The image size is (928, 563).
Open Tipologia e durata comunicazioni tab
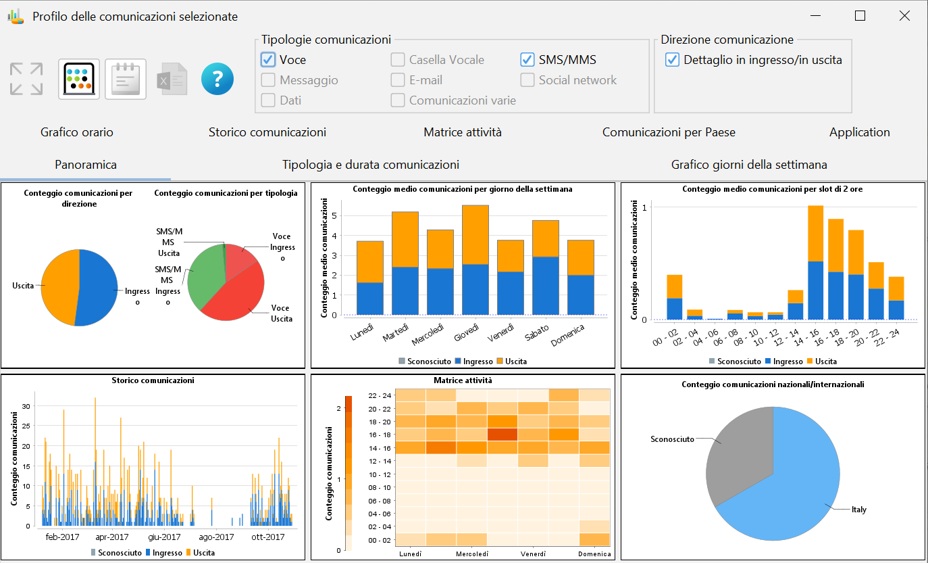pos(370,165)
